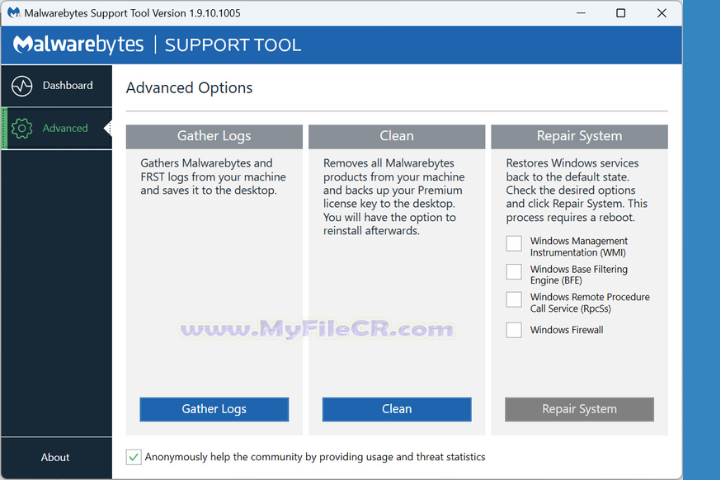Image resolution: width=720 pixels, height=480 pixels.
Task: Click the Advanced Options heading
Action: [x=189, y=88]
